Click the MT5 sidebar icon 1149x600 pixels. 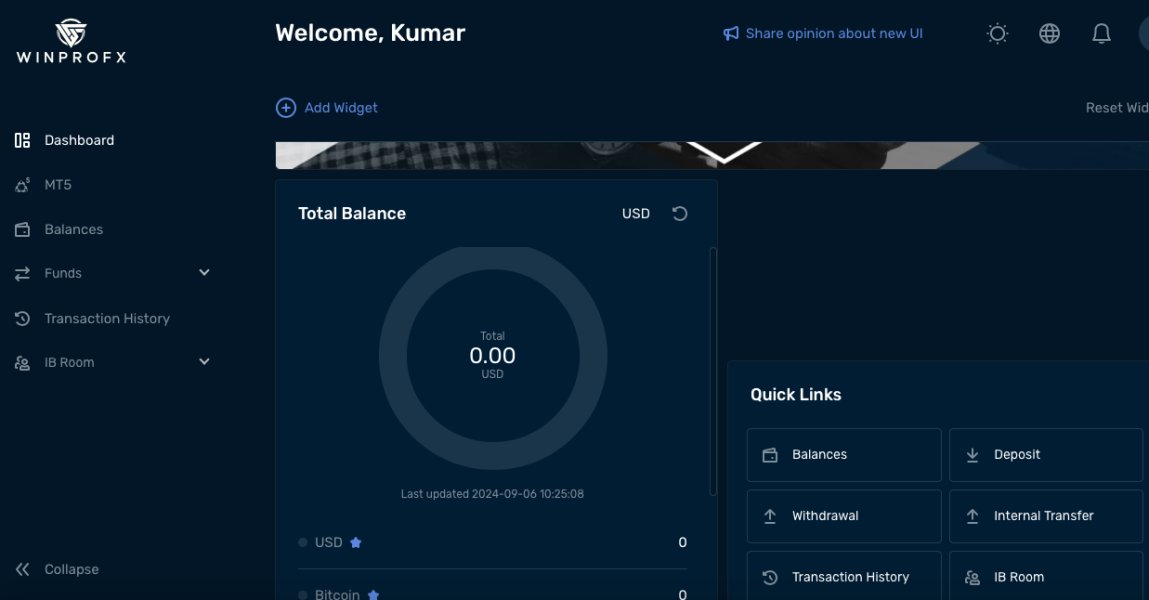pos(23,185)
